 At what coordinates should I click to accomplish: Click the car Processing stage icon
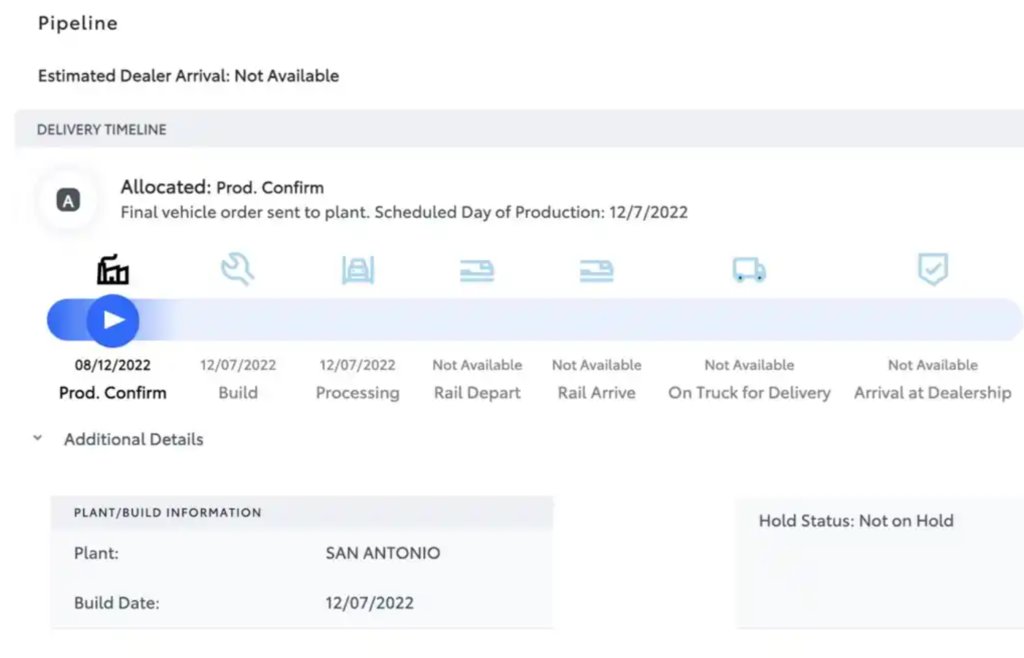tap(358, 270)
